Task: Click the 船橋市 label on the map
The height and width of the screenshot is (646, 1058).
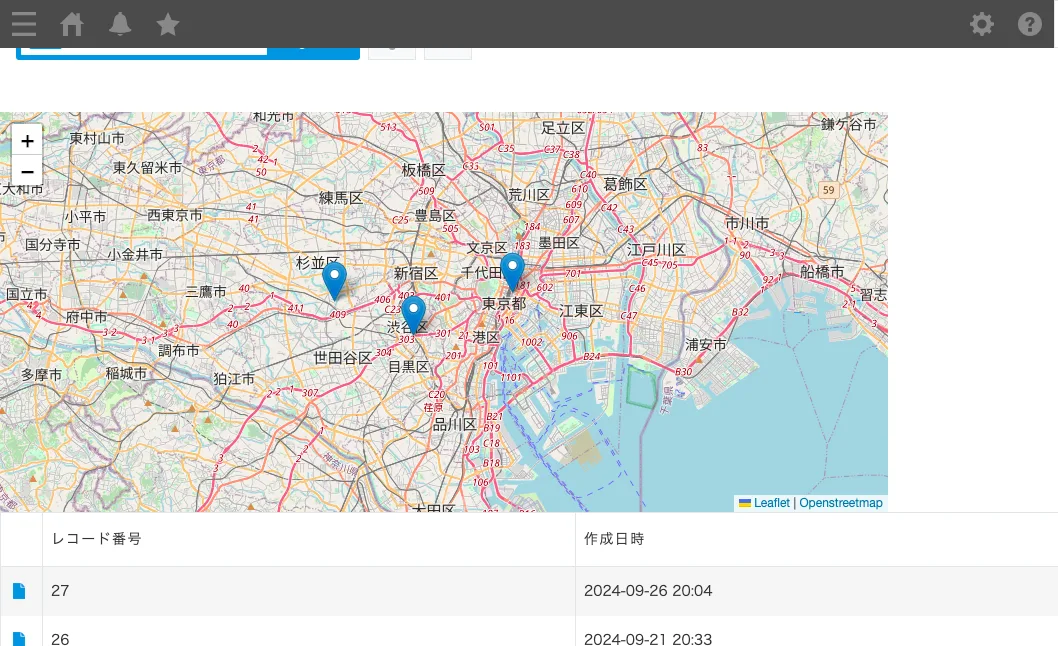Action: [x=822, y=271]
